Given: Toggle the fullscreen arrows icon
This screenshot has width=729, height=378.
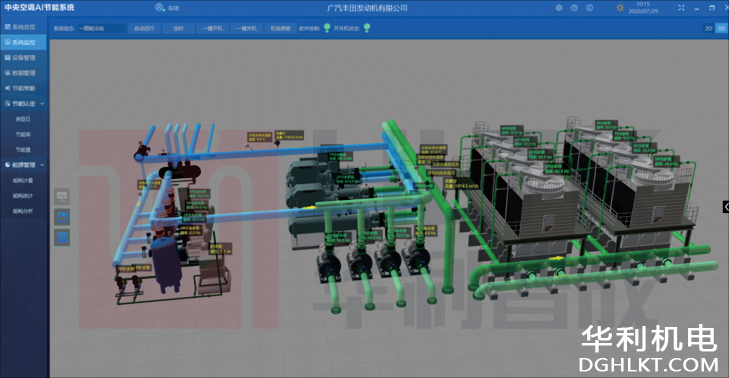Looking at the screenshot, I should pos(681,8).
